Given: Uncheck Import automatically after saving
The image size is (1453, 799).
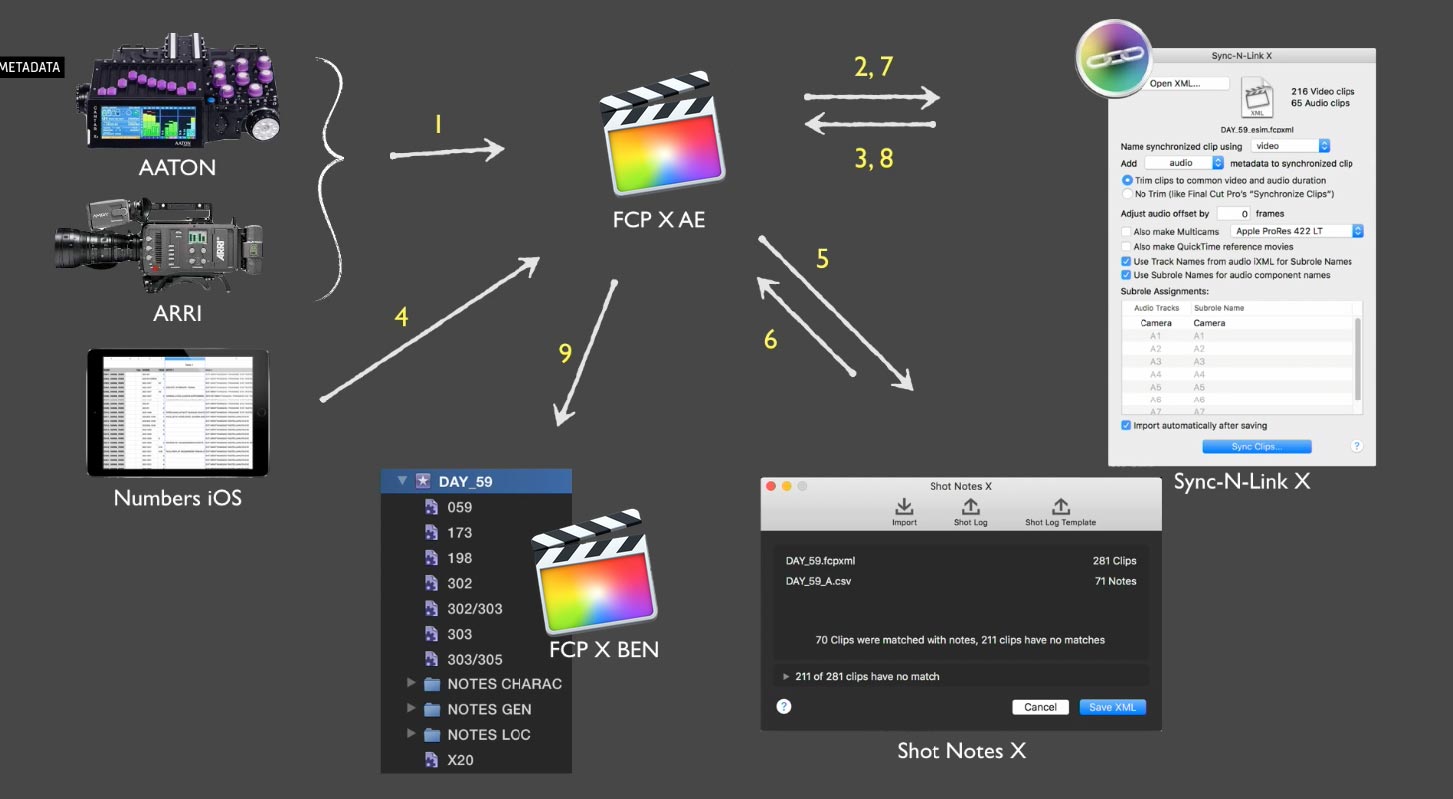Looking at the screenshot, I should tap(1127, 425).
